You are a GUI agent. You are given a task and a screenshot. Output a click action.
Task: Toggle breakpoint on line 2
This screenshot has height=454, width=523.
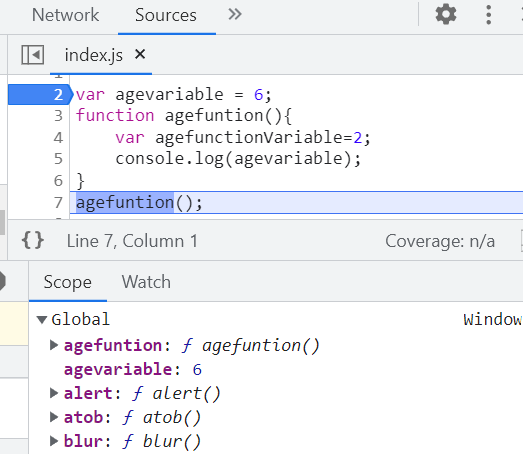click(39, 95)
